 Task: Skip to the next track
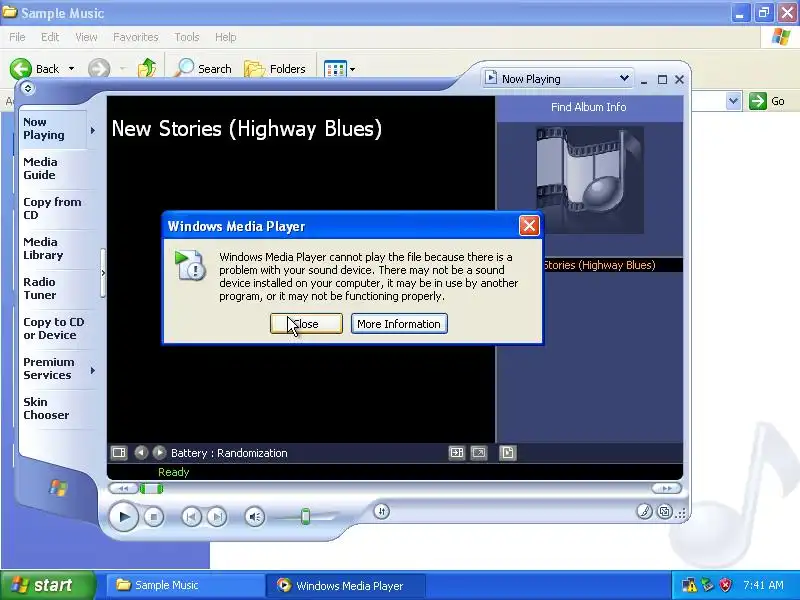(216, 517)
